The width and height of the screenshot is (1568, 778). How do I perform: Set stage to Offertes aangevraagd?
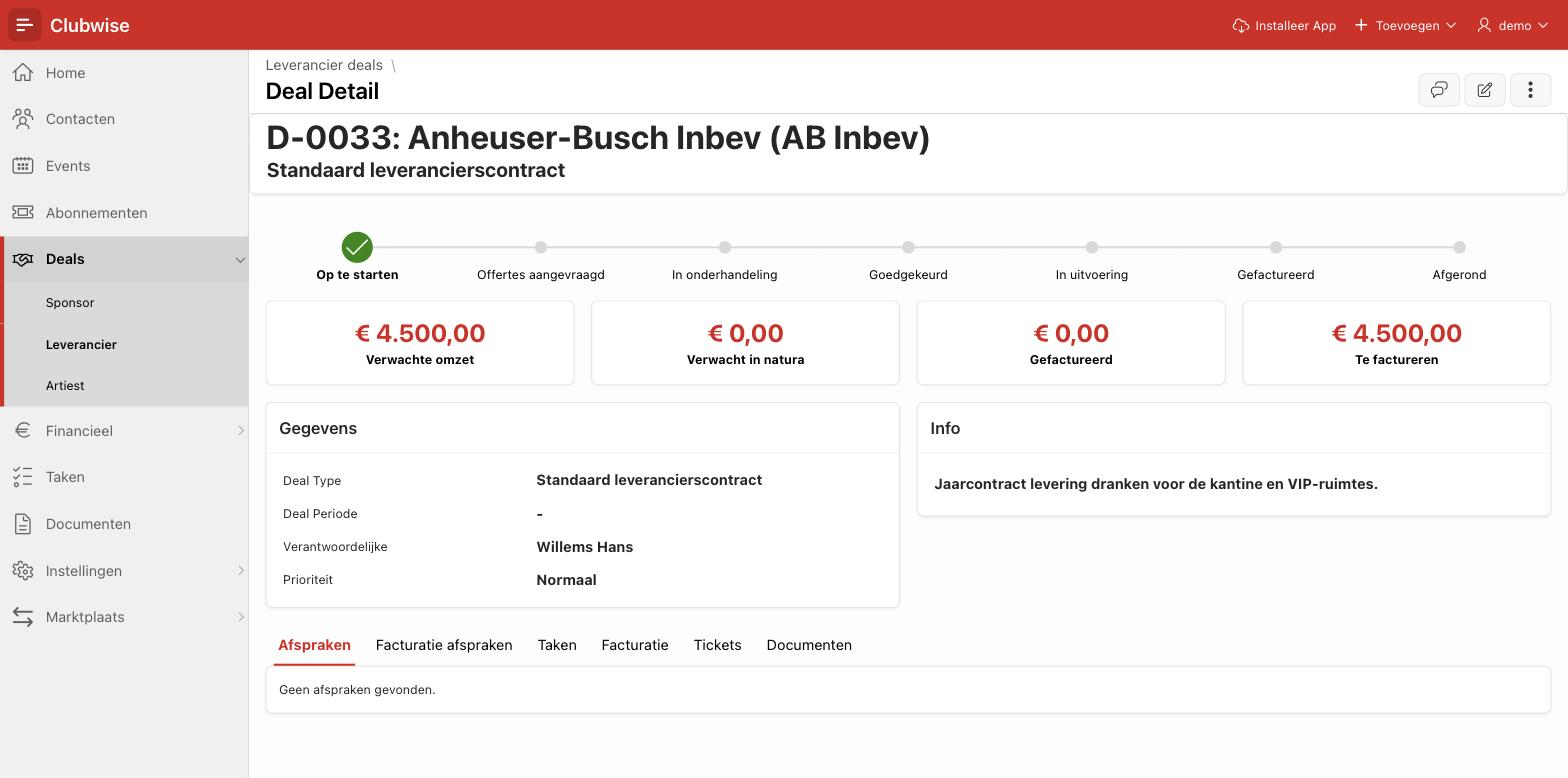coord(541,247)
